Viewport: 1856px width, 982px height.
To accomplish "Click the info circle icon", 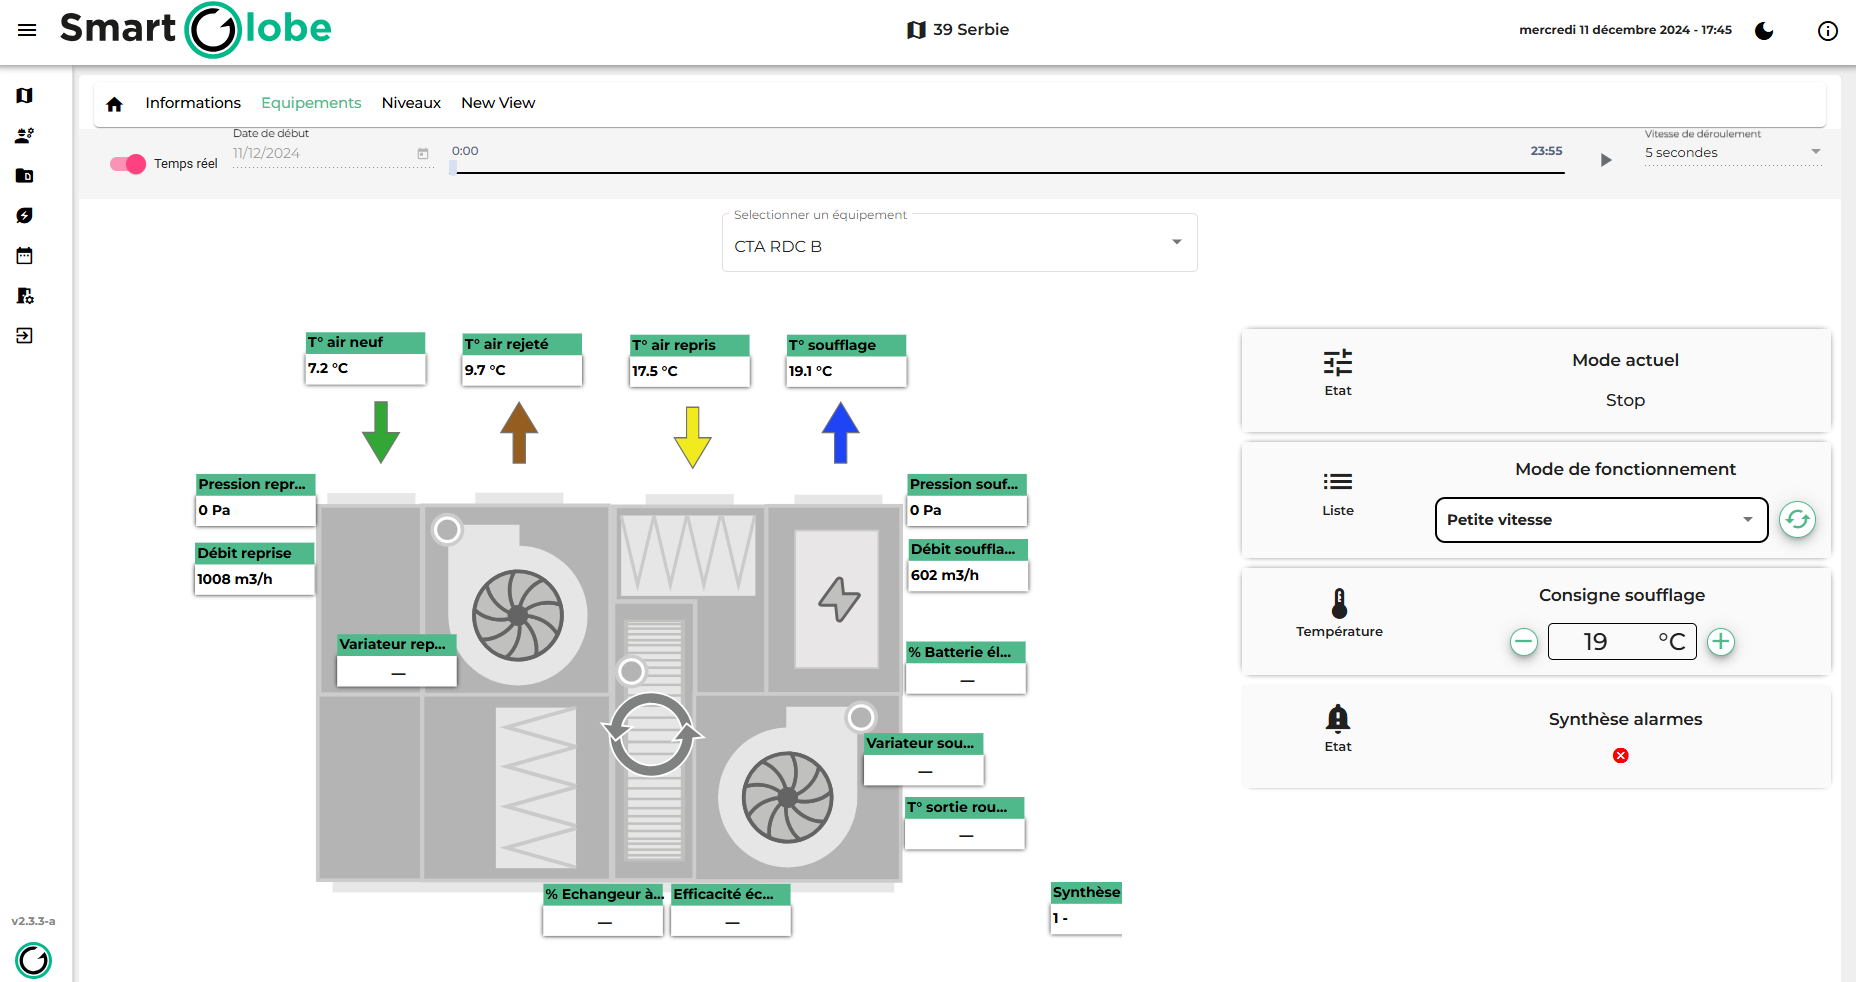I will (x=1827, y=31).
